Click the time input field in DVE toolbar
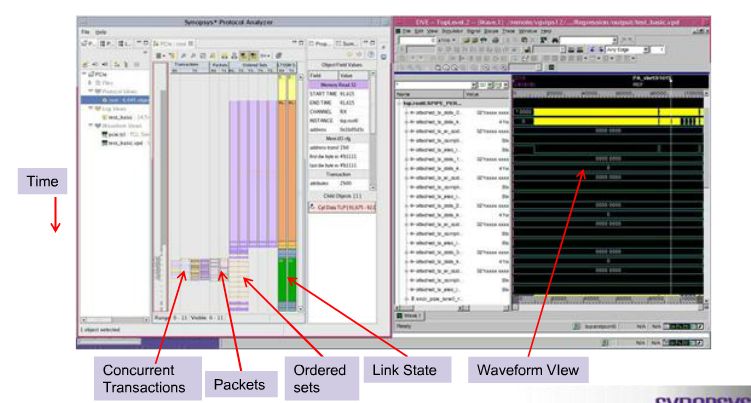Viewport: 751px width, 403px height. coord(416,40)
